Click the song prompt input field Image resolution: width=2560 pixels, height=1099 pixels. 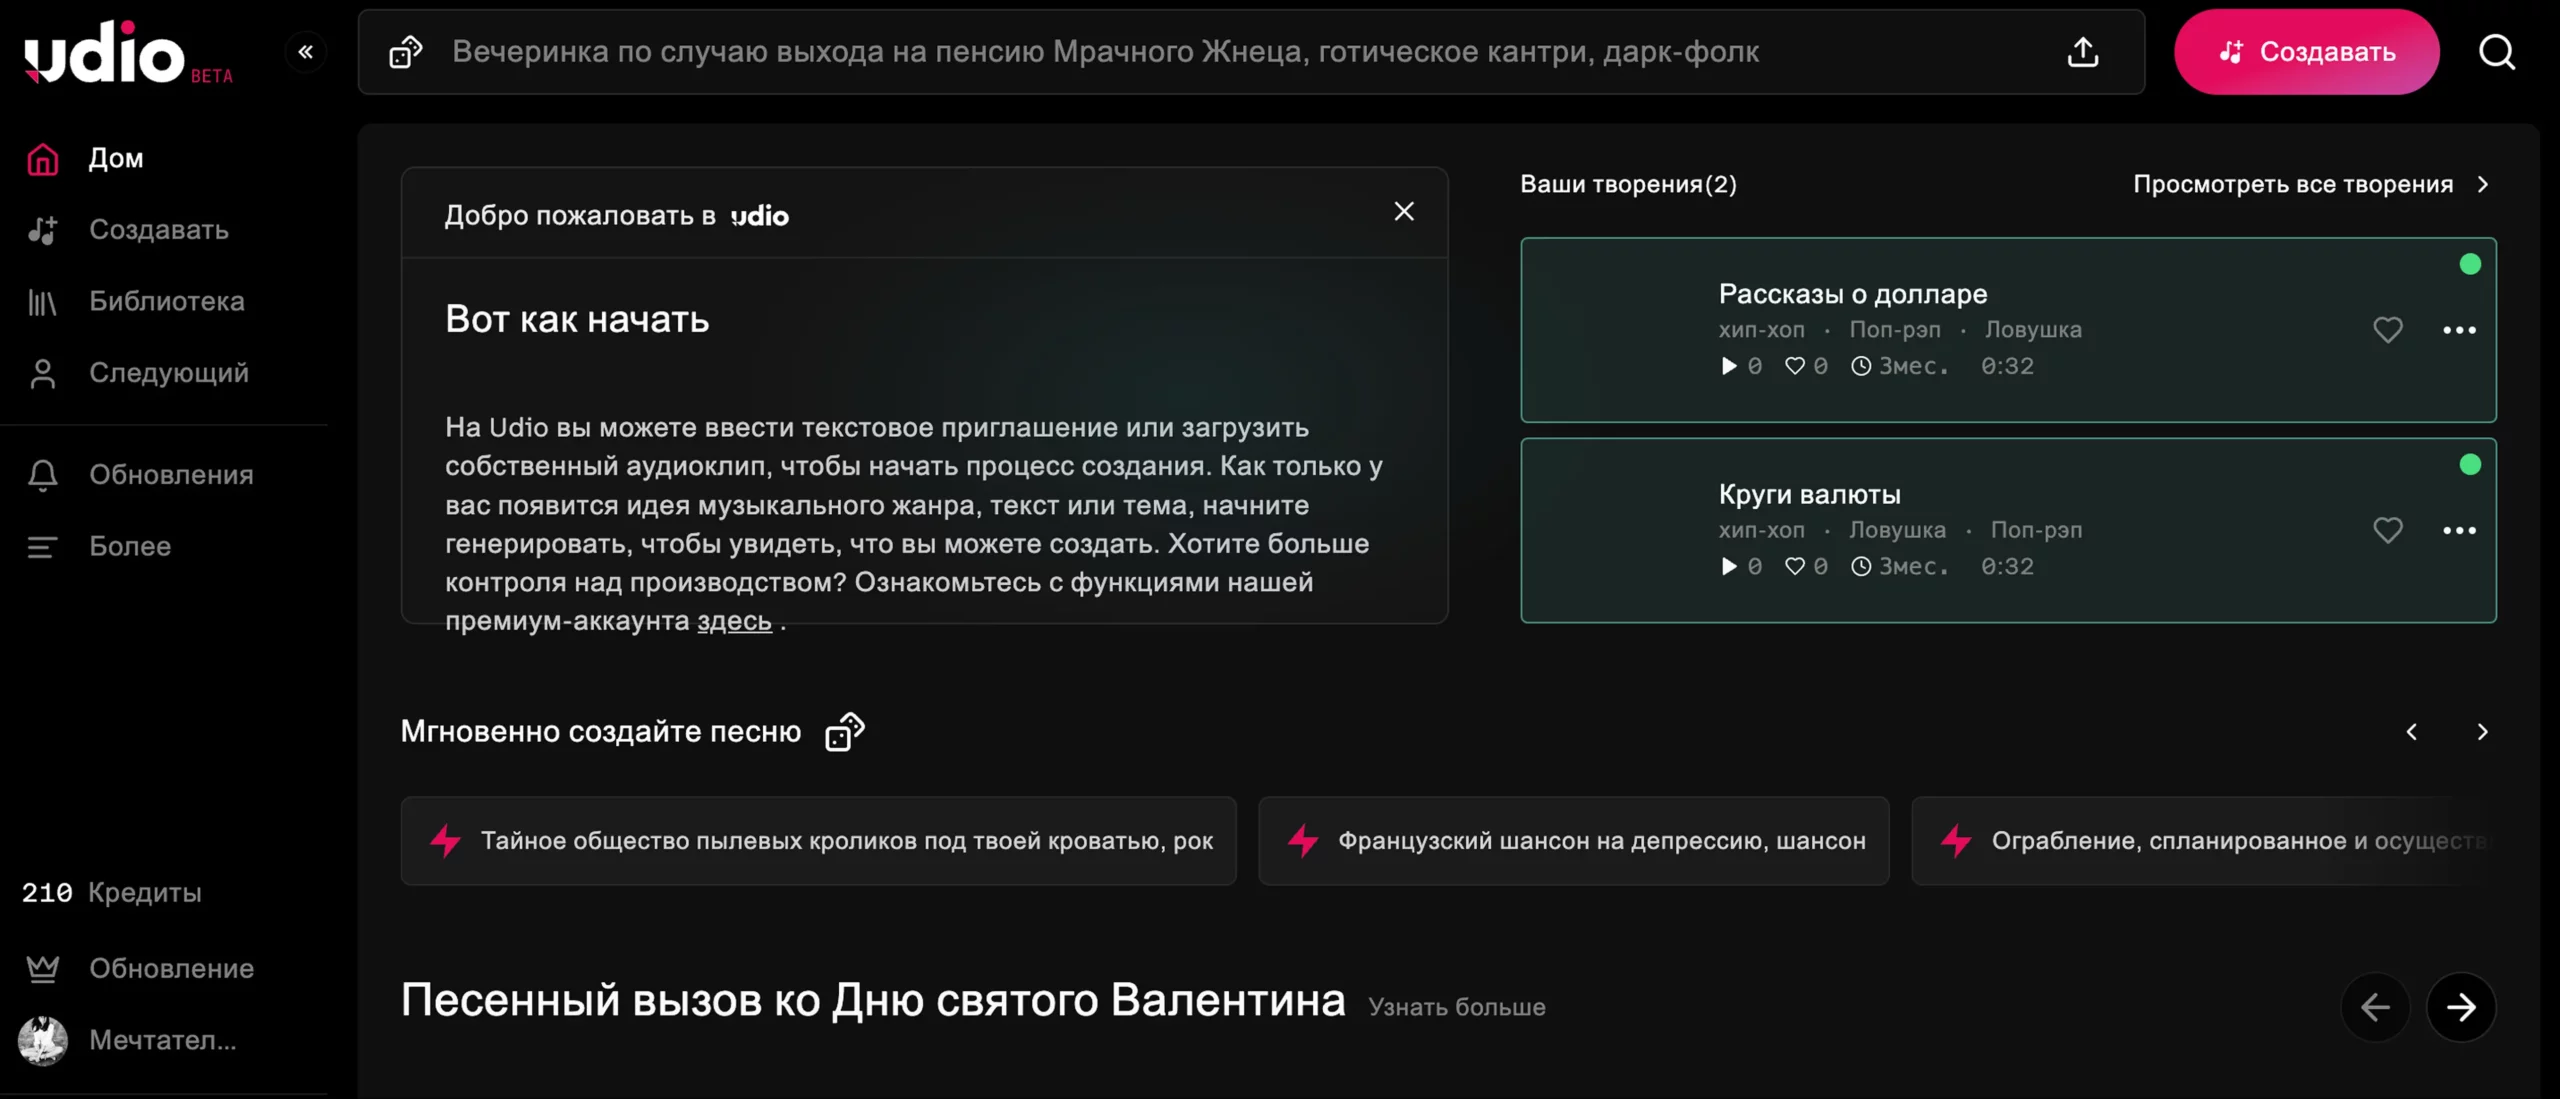pos(1200,52)
